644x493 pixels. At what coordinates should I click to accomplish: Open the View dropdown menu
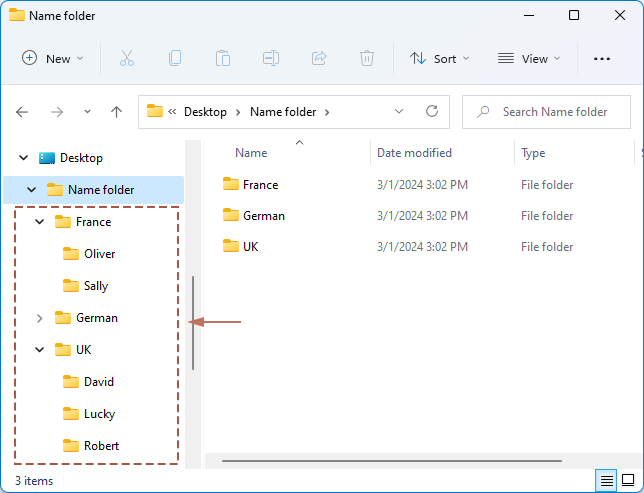529,59
